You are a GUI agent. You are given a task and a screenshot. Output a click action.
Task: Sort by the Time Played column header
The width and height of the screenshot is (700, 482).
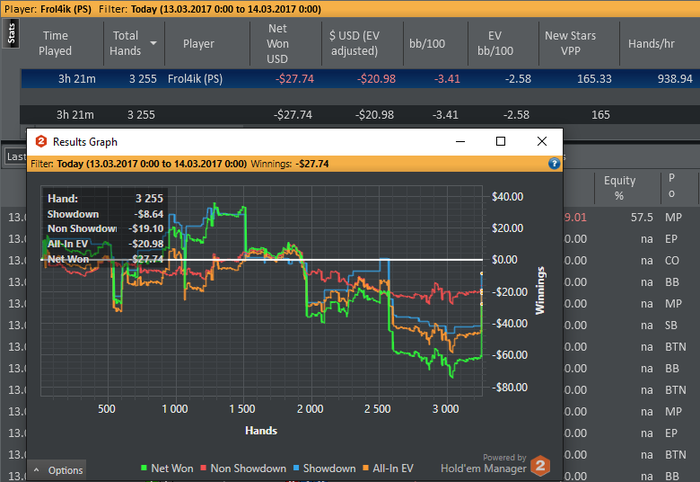coord(55,43)
